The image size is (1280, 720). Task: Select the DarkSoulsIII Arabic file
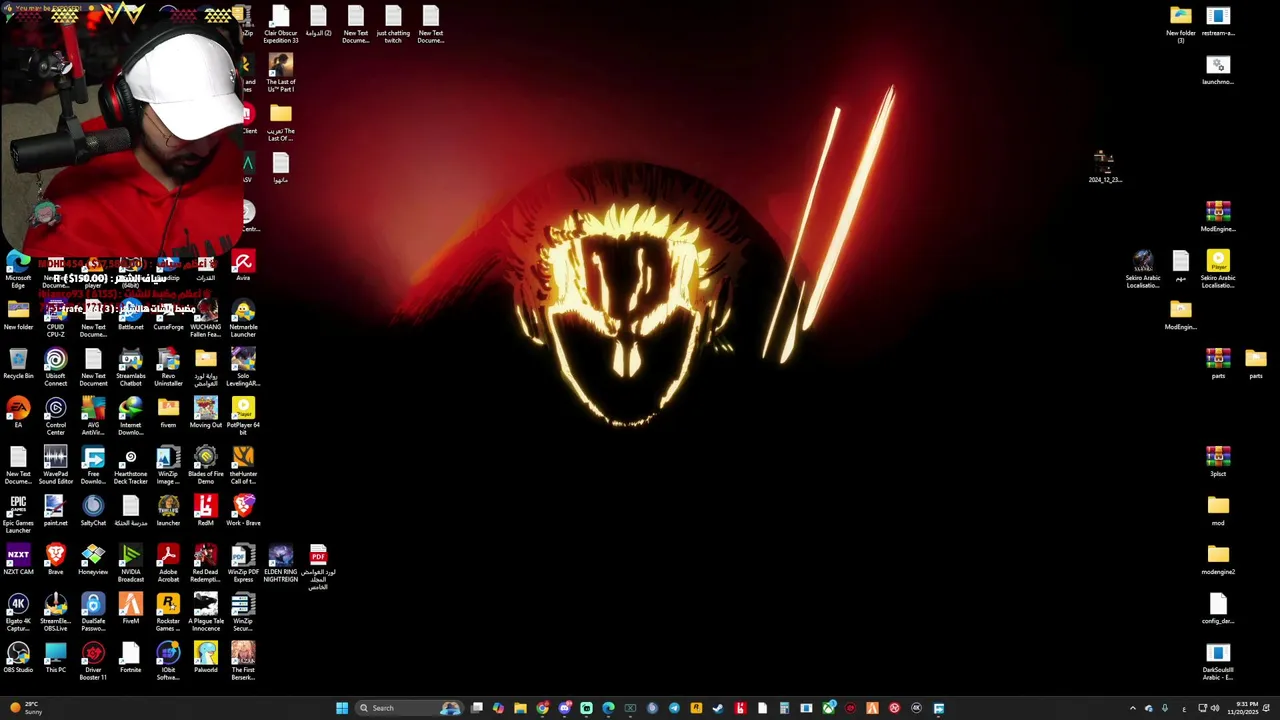coord(1218,661)
